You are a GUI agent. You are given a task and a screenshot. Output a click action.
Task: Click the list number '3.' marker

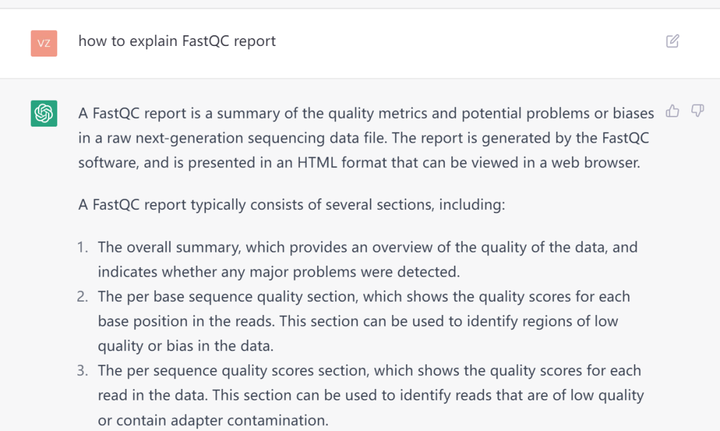[x=82, y=370]
